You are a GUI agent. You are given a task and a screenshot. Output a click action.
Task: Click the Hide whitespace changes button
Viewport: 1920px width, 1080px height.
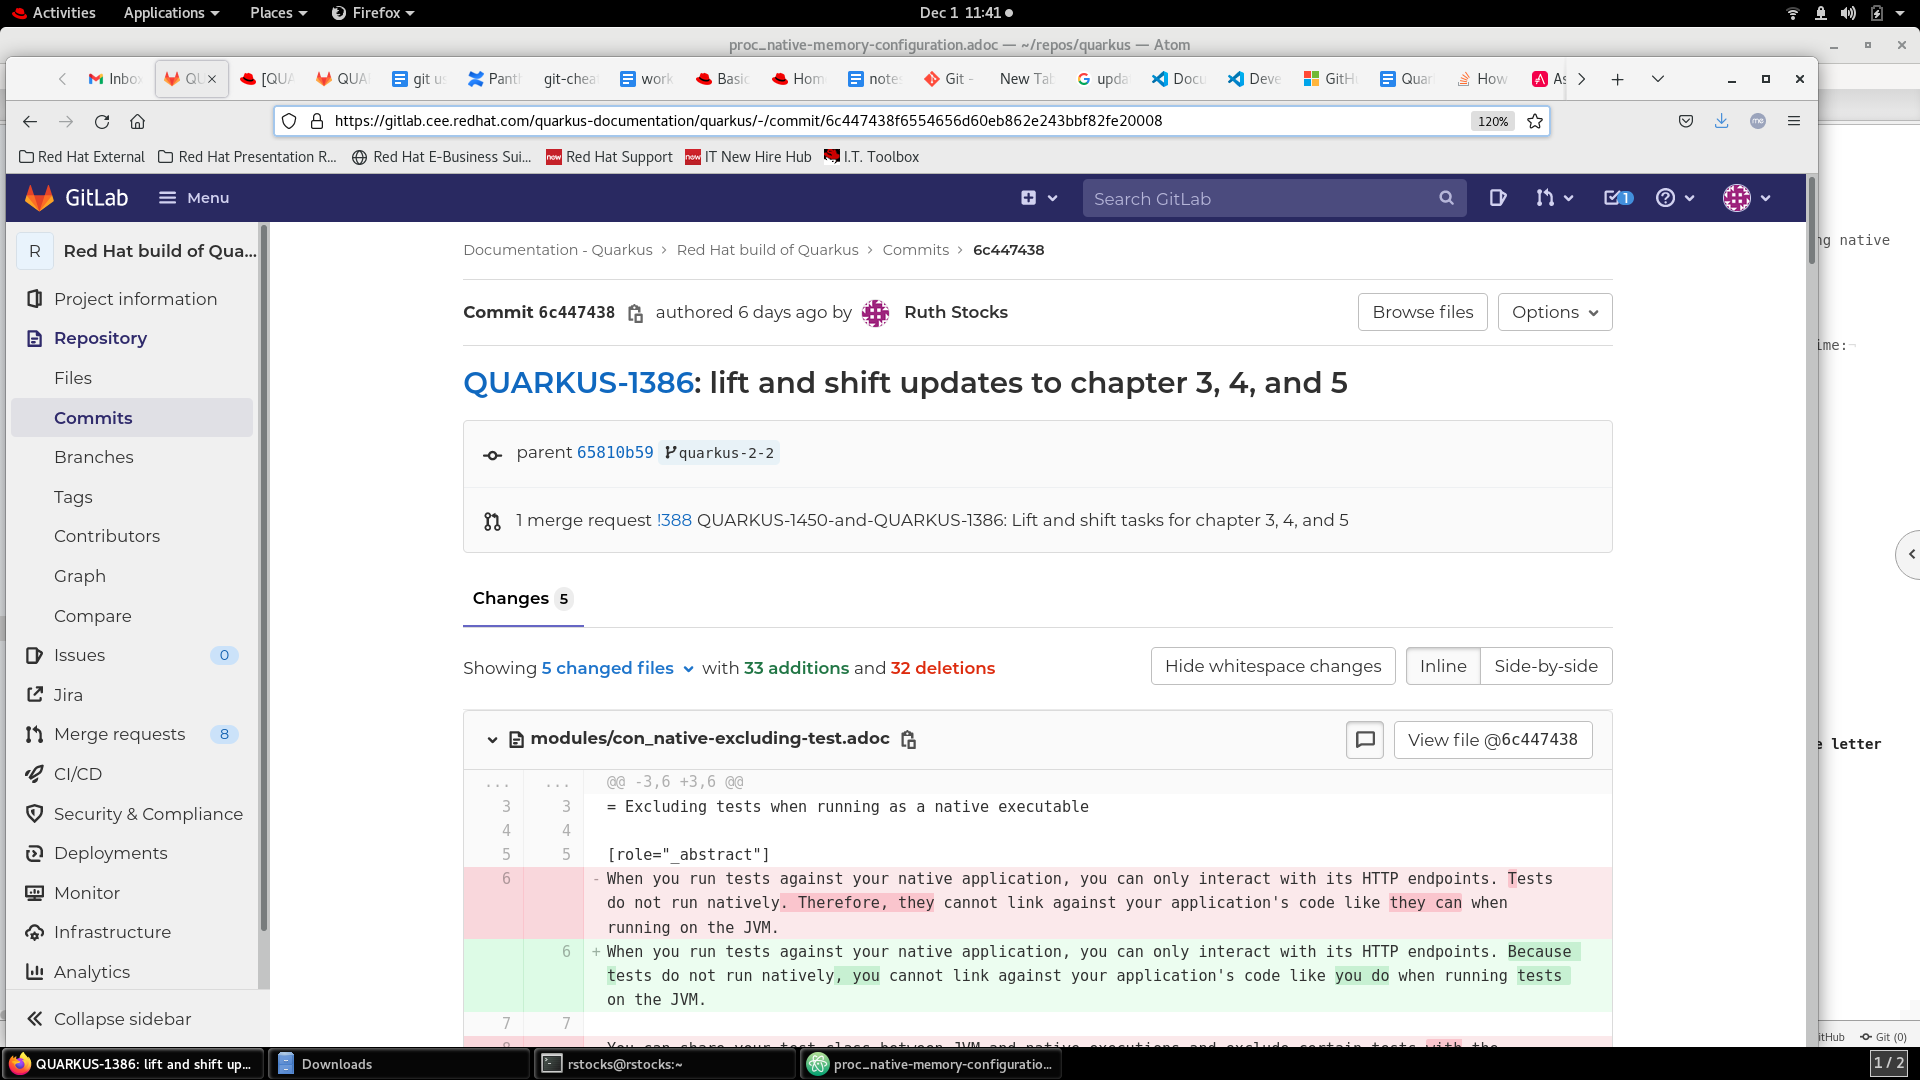[1272, 666]
